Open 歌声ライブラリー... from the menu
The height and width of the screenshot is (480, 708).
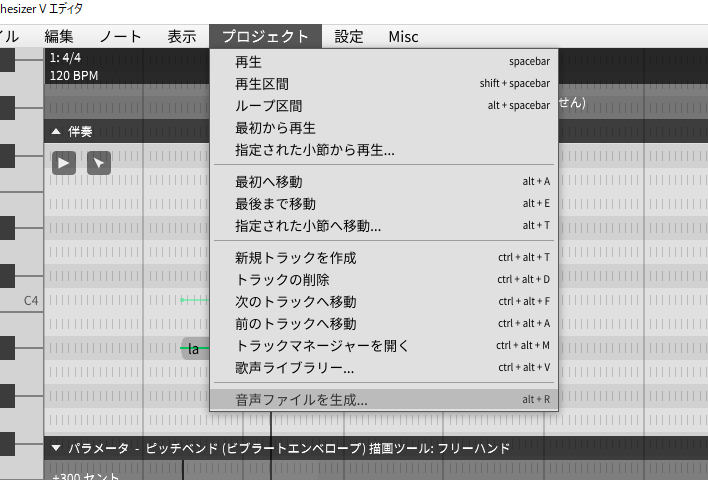click(384, 368)
